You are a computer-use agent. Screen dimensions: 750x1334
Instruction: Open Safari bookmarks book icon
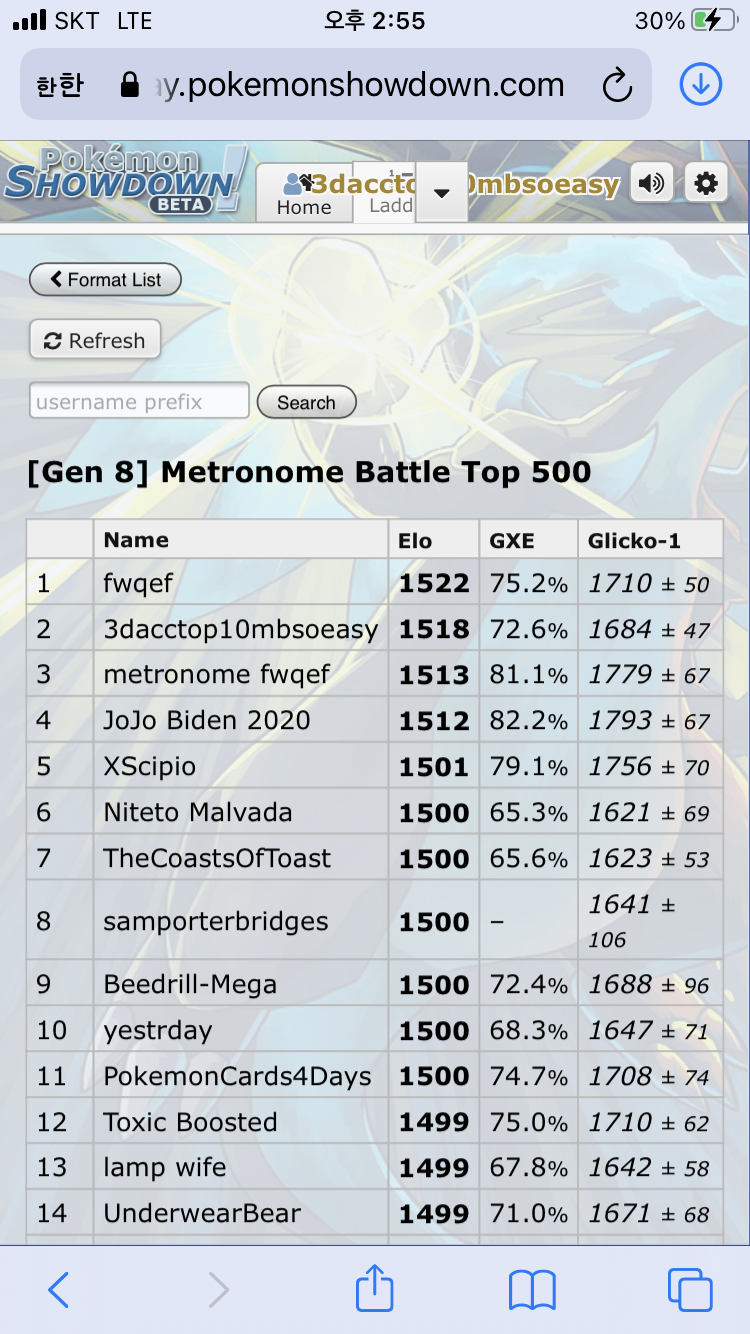point(532,1290)
